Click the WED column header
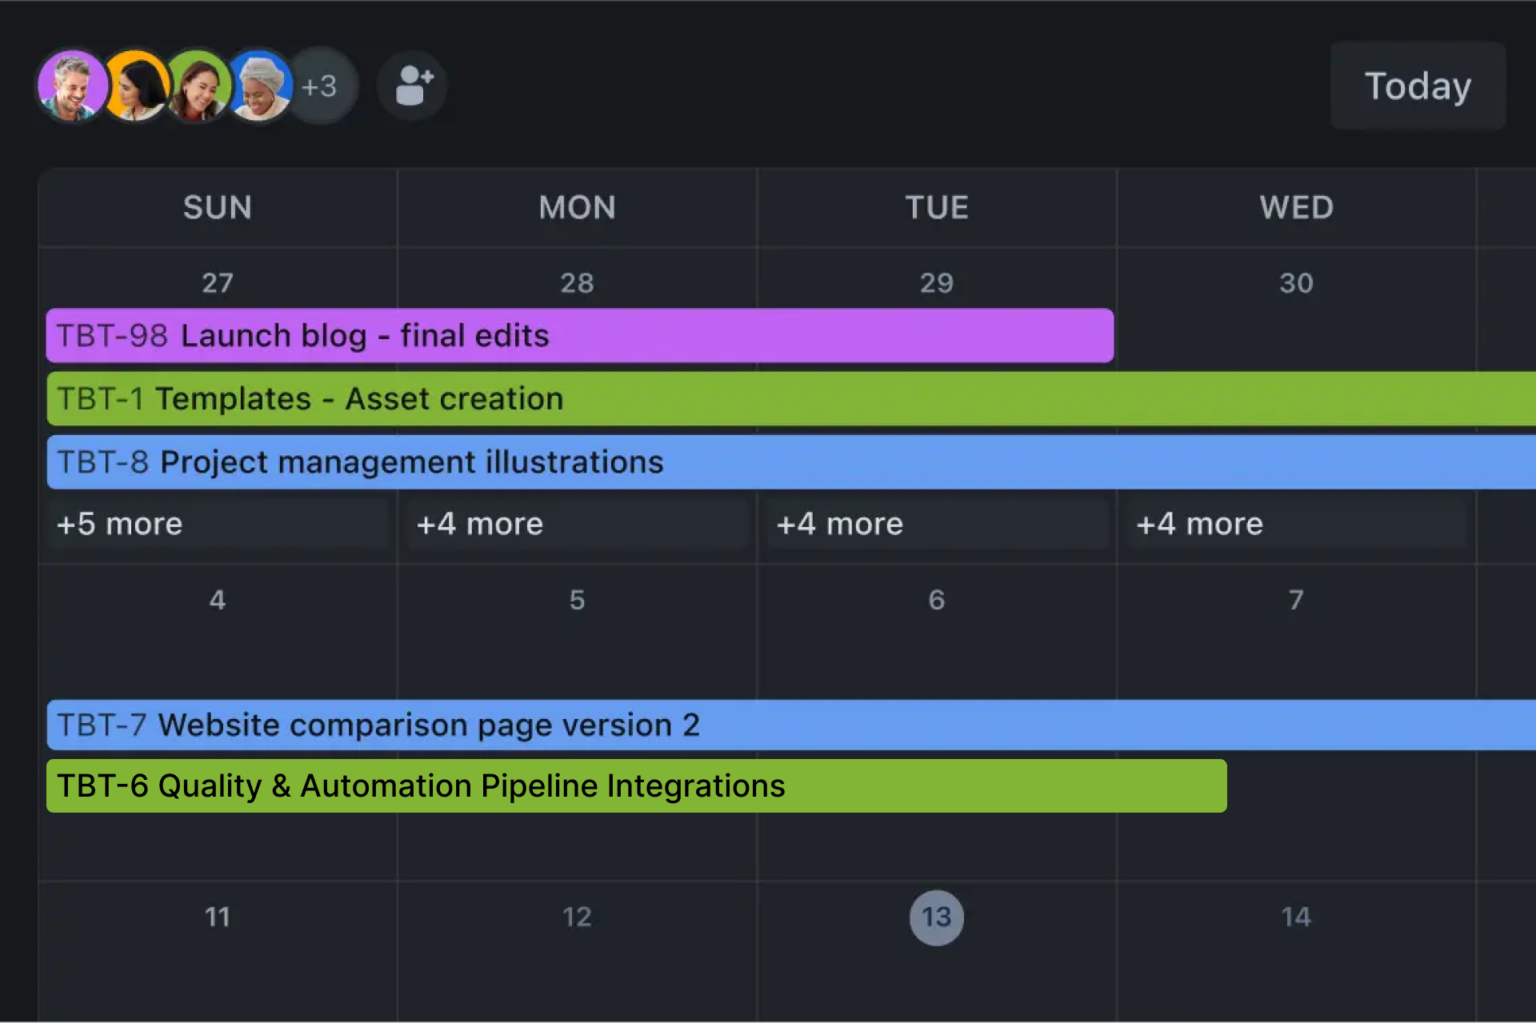Viewport: 1536px width, 1023px height. [x=1295, y=207]
